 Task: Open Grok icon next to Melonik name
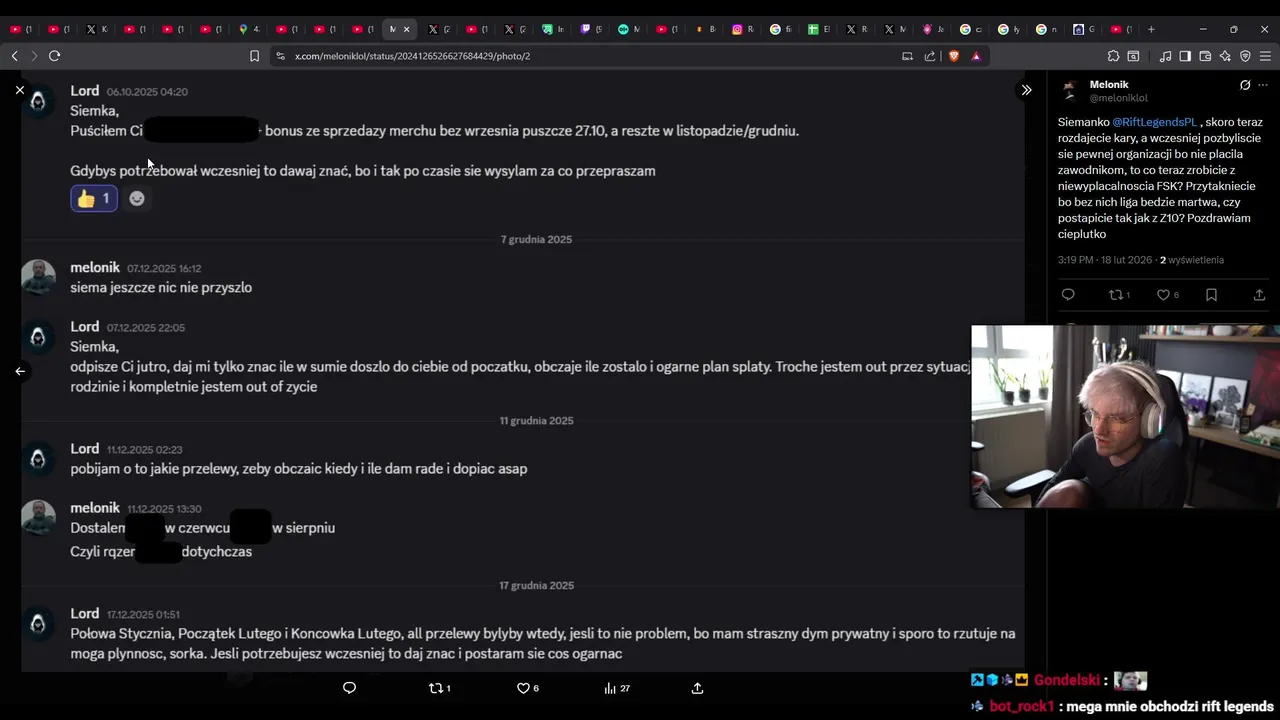(1245, 85)
